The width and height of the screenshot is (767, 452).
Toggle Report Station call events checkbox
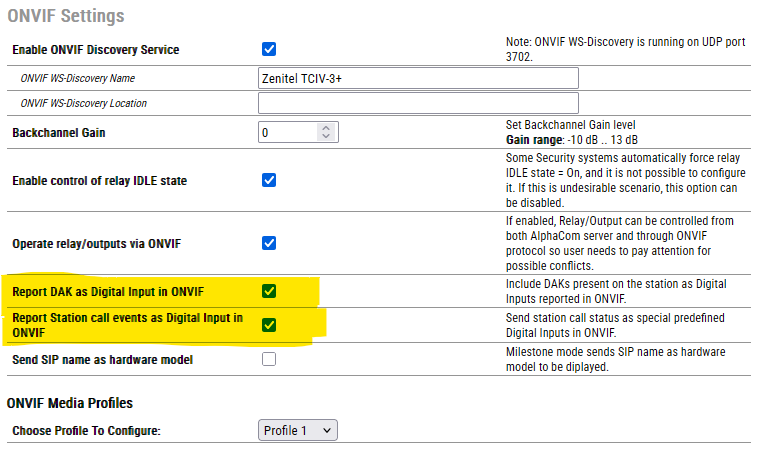click(x=268, y=325)
